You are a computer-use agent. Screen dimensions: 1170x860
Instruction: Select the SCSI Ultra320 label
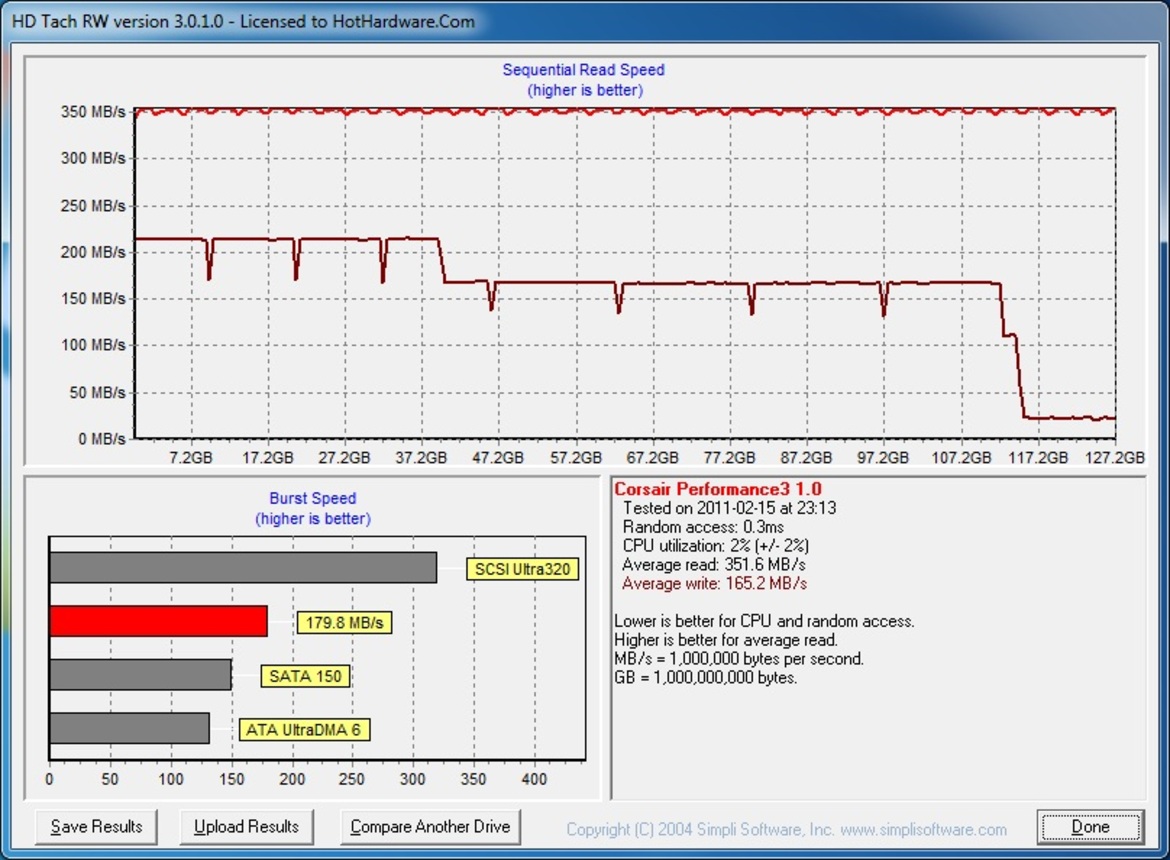pos(522,569)
